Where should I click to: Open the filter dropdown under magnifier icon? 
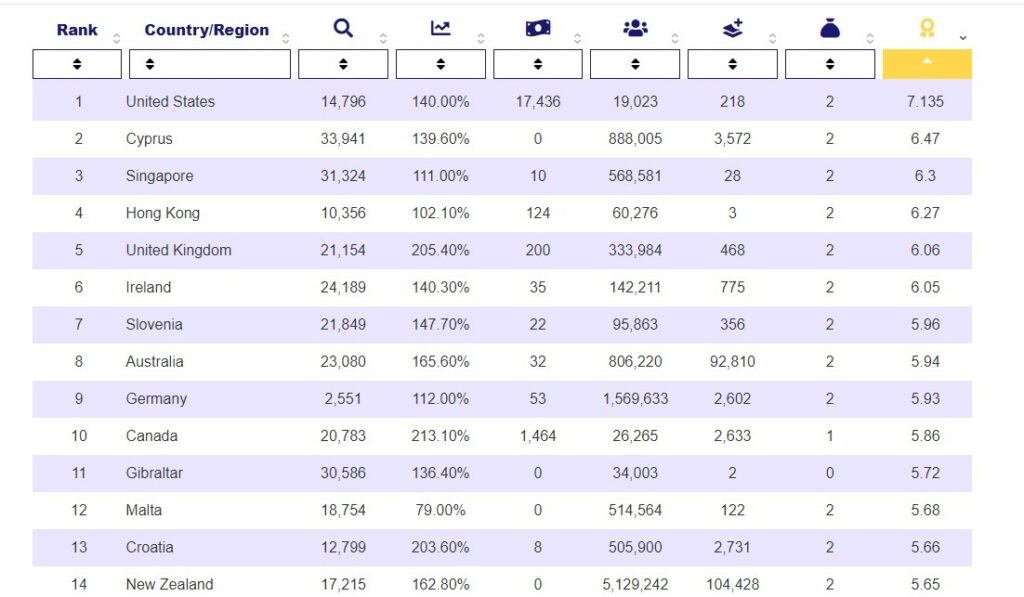pos(343,64)
